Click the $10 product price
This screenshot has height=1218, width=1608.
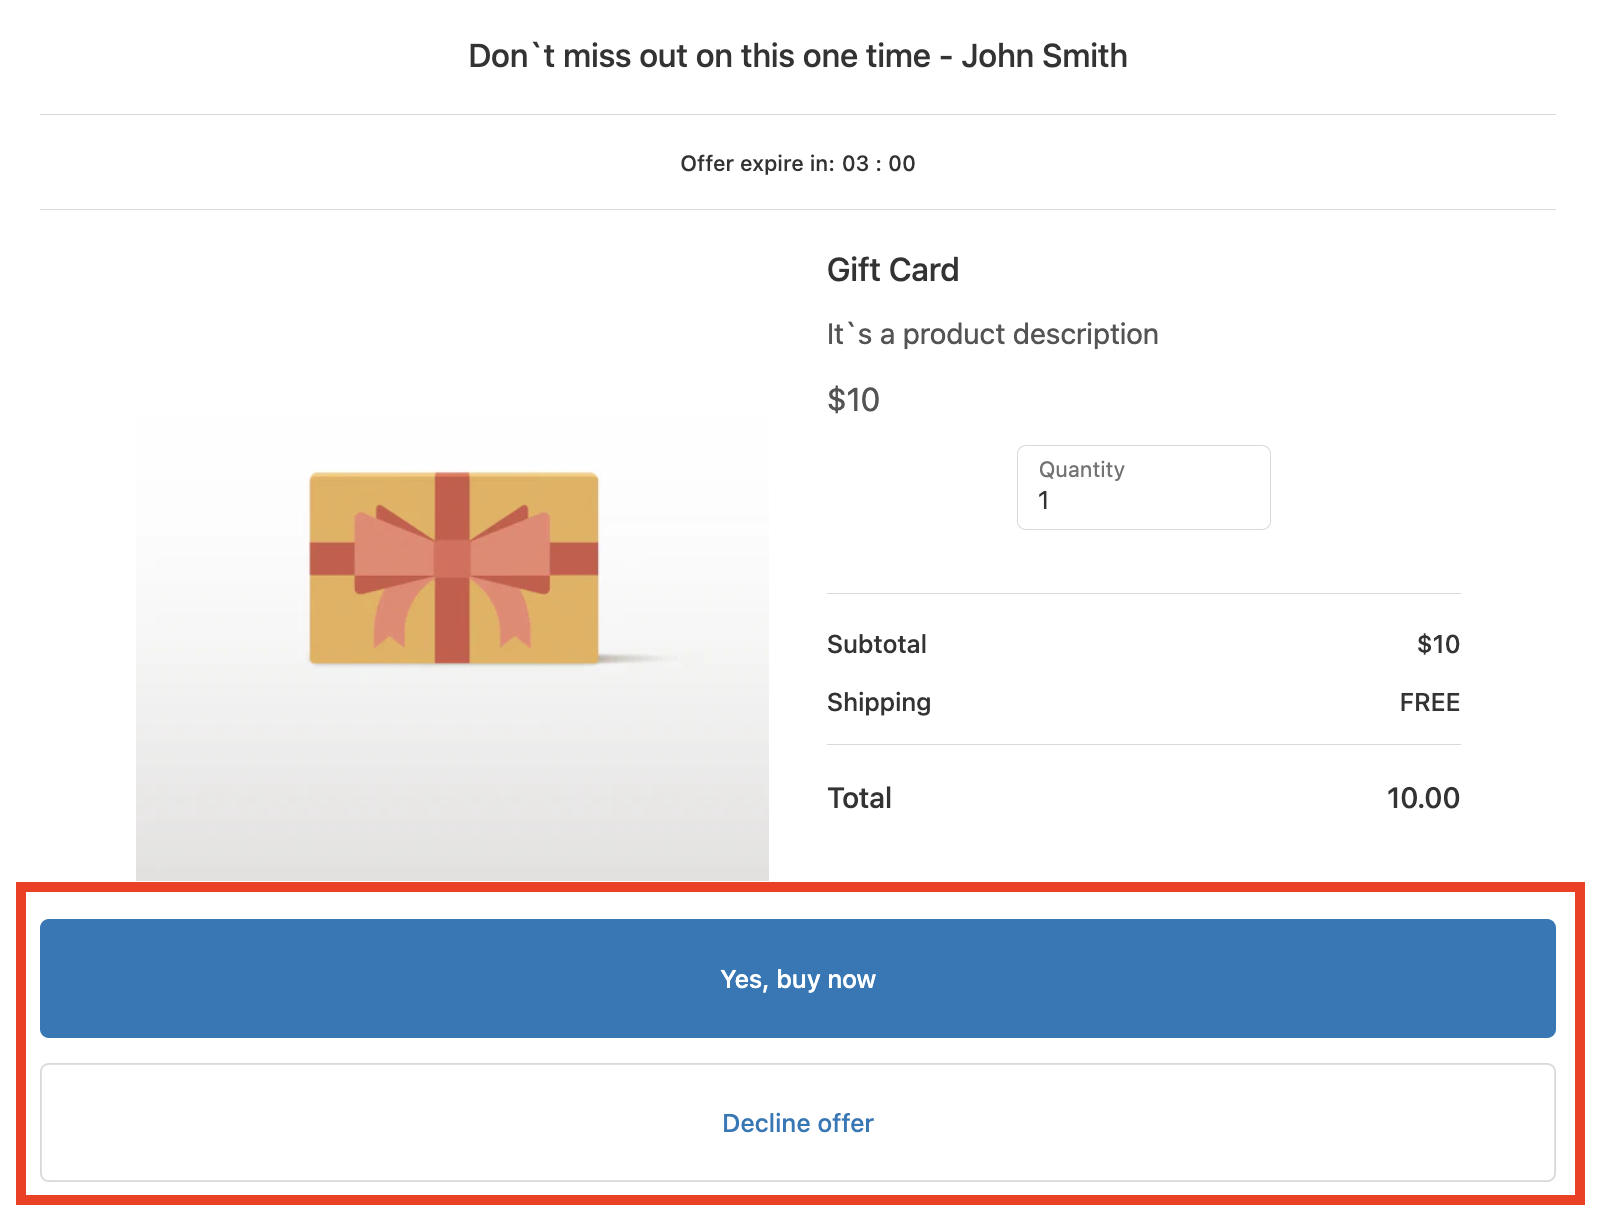(x=853, y=400)
